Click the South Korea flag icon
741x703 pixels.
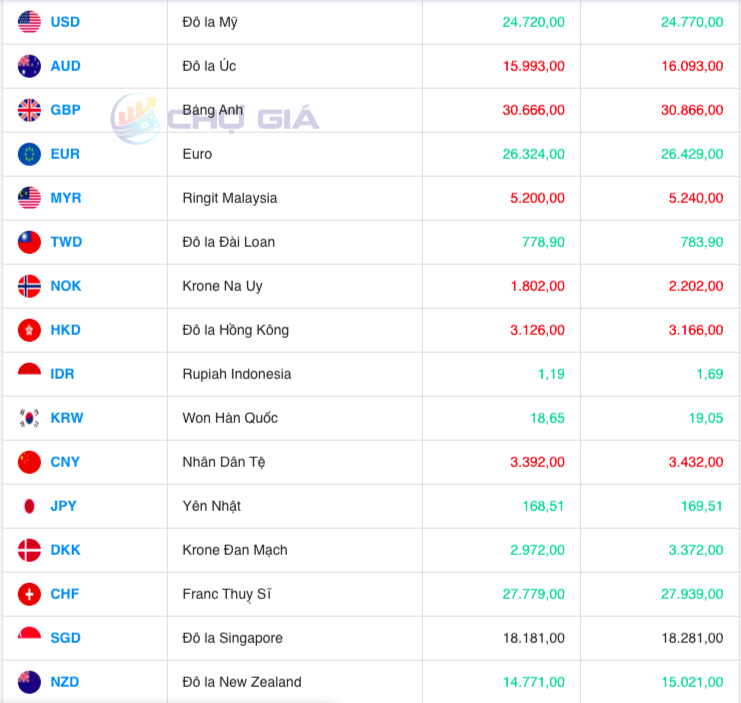pos(29,418)
